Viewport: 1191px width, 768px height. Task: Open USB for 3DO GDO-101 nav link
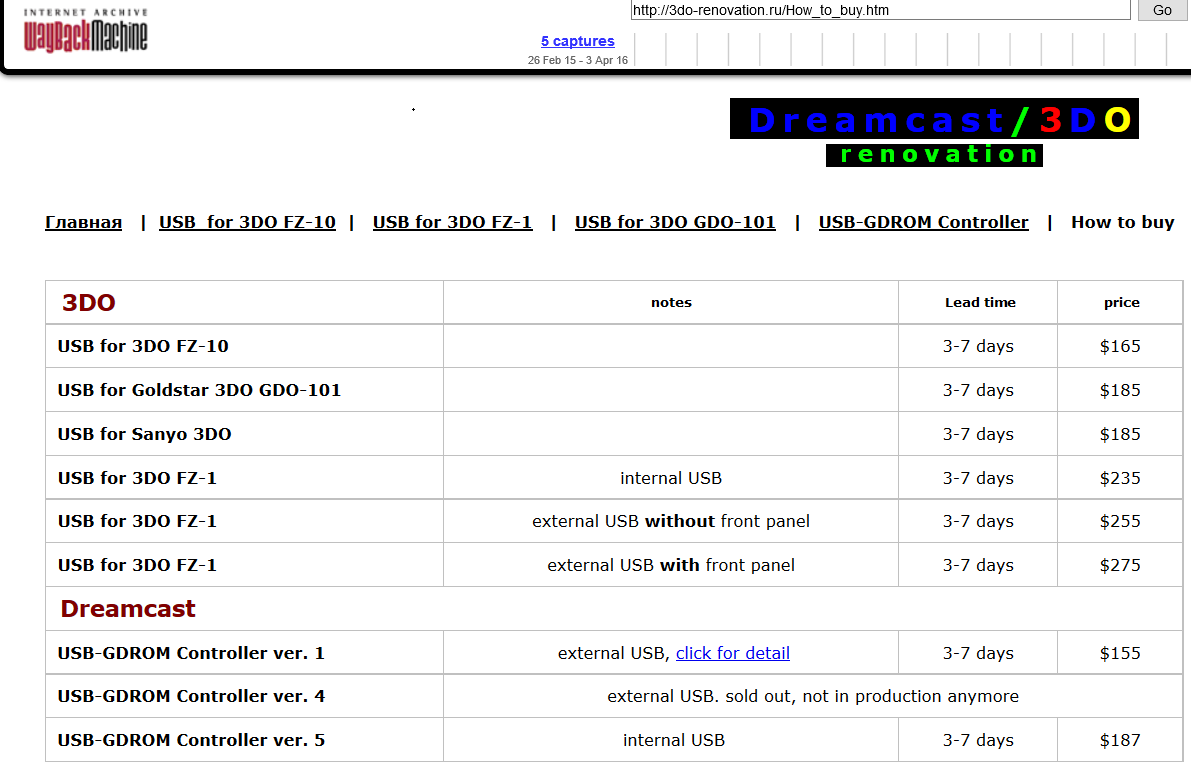(674, 223)
